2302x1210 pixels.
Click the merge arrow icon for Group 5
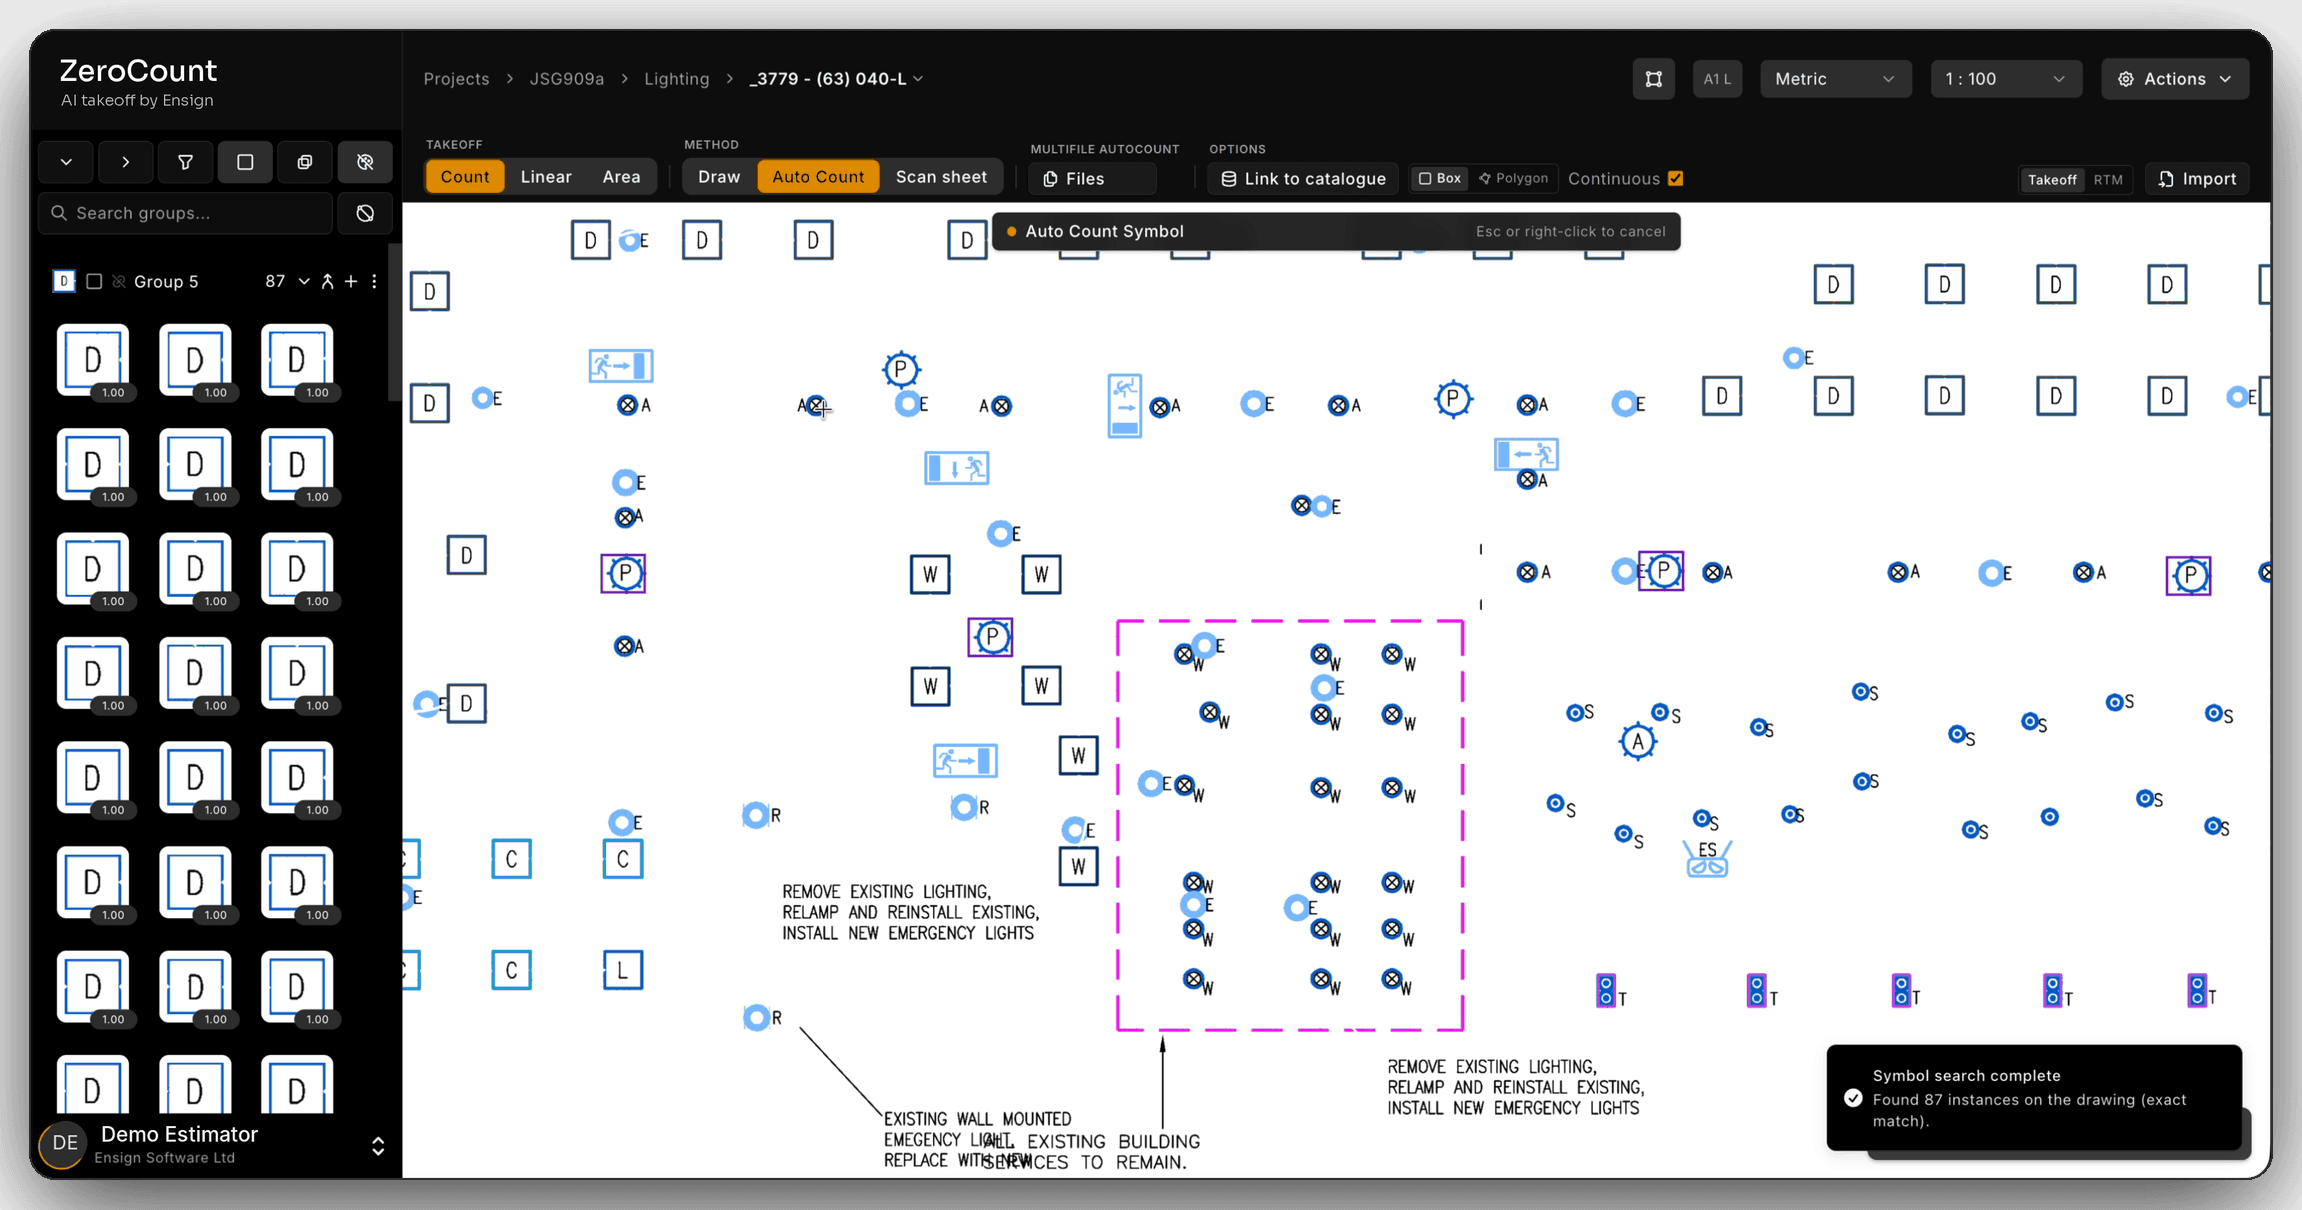coord(328,282)
